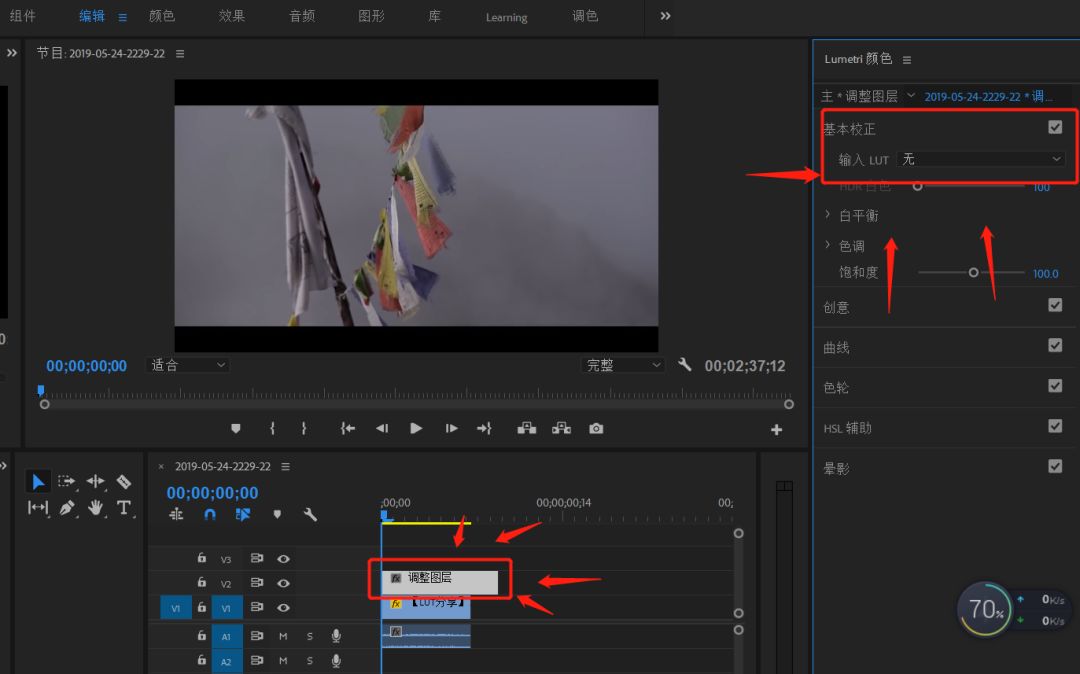Select the Type tool
The image size is (1080, 674).
123,508
